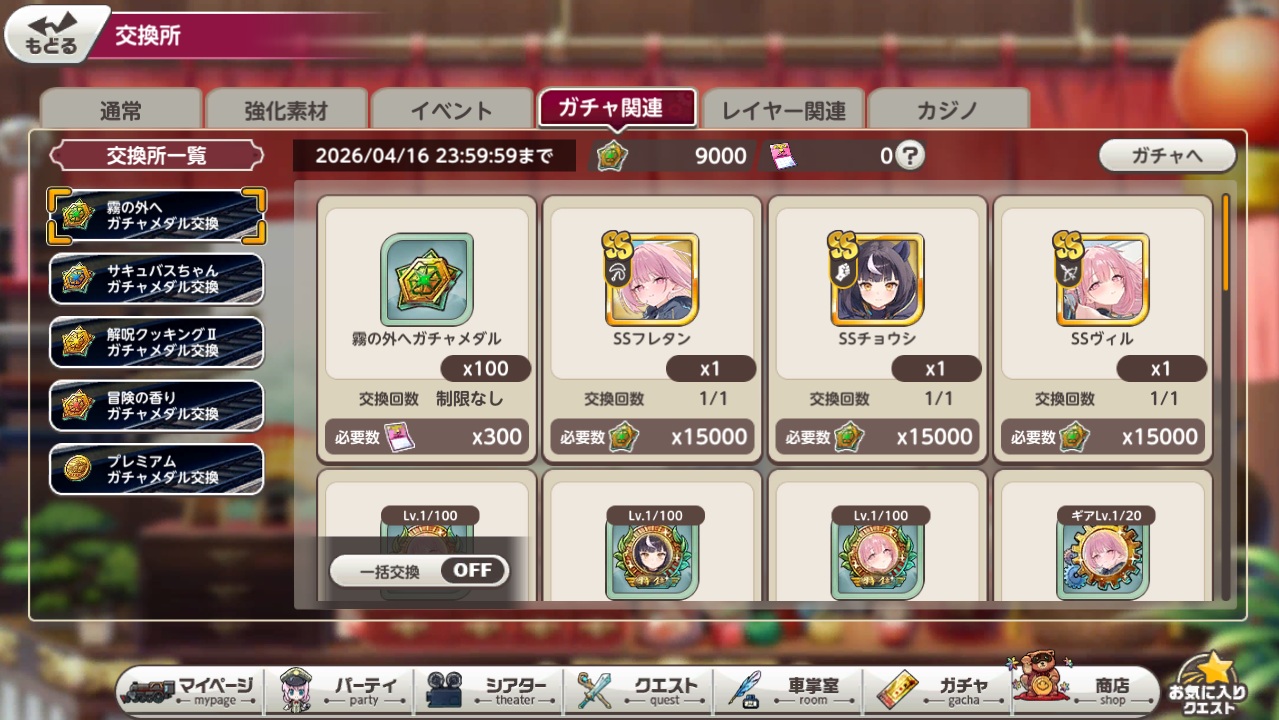Select the SSヴィル character icon
Image resolution: width=1279 pixels, height=720 pixels.
point(1103,280)
